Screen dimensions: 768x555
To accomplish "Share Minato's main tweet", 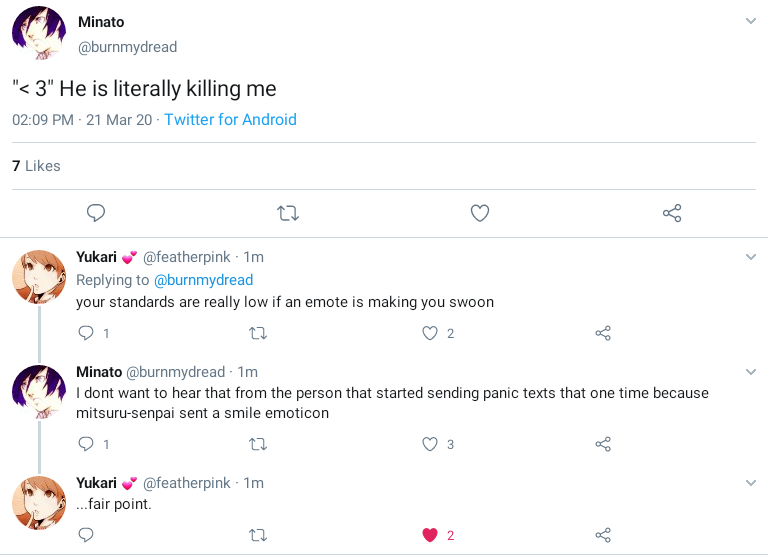I will [x=672, y=213].
